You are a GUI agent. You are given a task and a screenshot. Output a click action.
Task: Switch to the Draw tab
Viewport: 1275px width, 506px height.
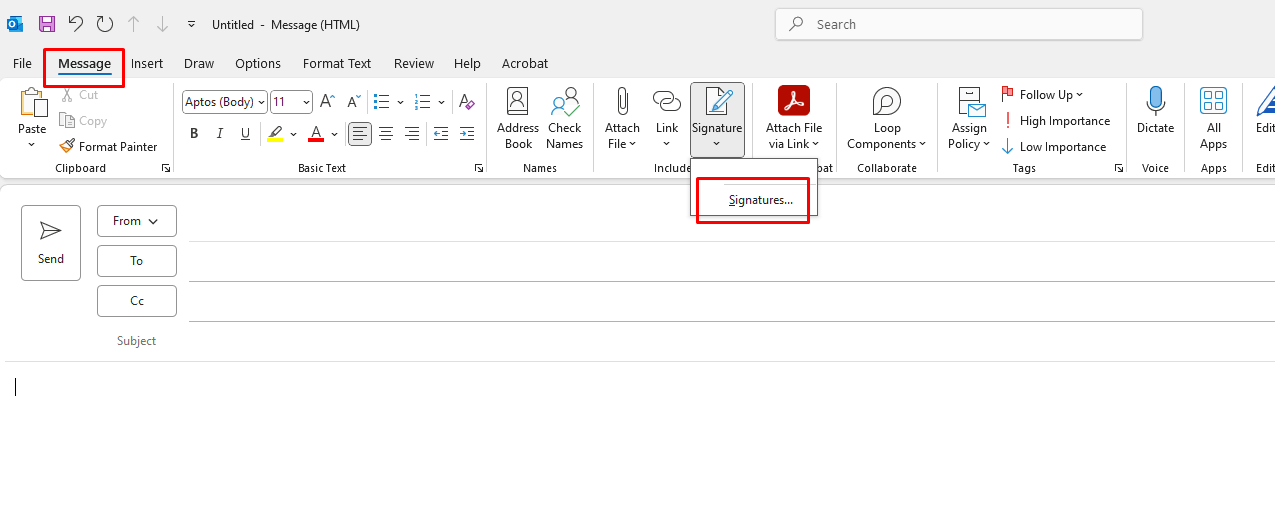[199, 63]
